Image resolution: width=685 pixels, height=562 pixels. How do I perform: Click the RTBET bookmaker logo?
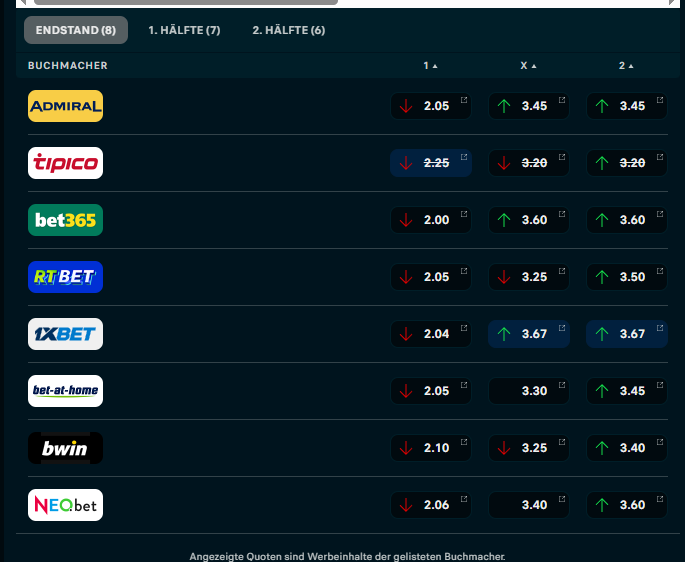tap(65, 277)
